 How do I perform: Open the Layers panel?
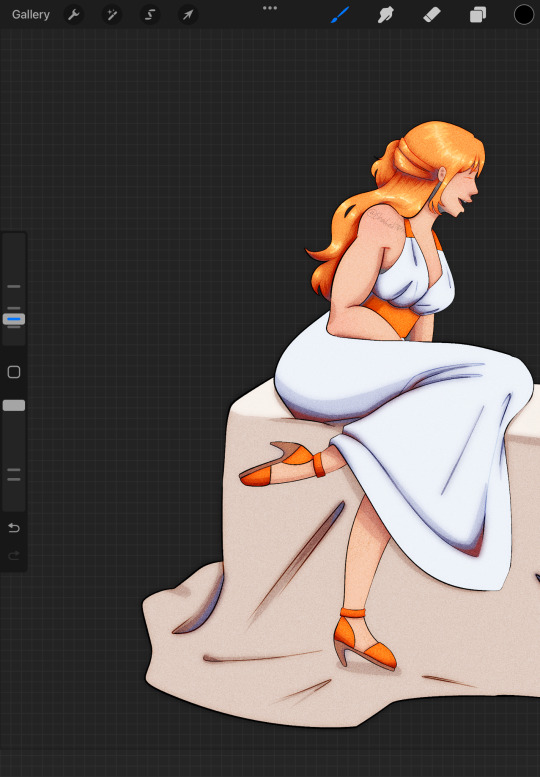click(478, 15)
